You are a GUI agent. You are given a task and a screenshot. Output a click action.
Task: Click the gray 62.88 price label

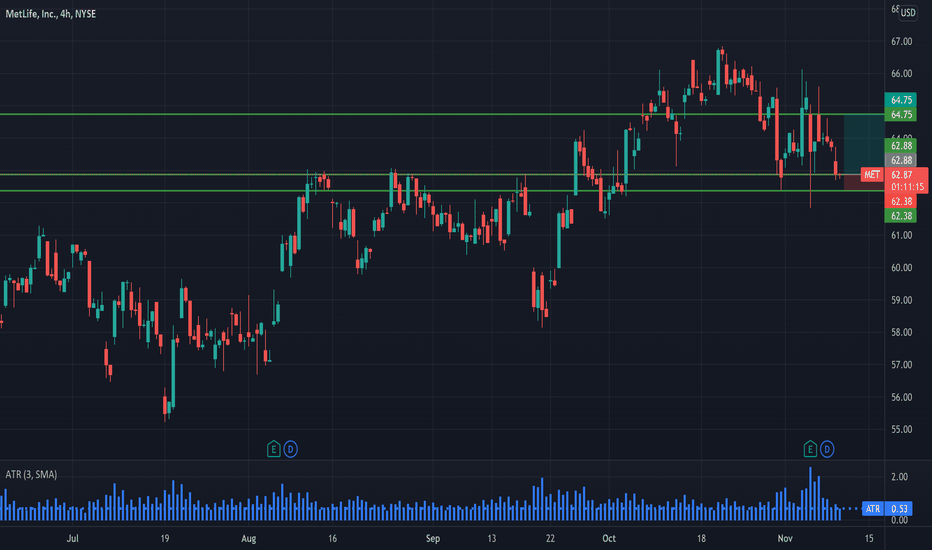901,160
